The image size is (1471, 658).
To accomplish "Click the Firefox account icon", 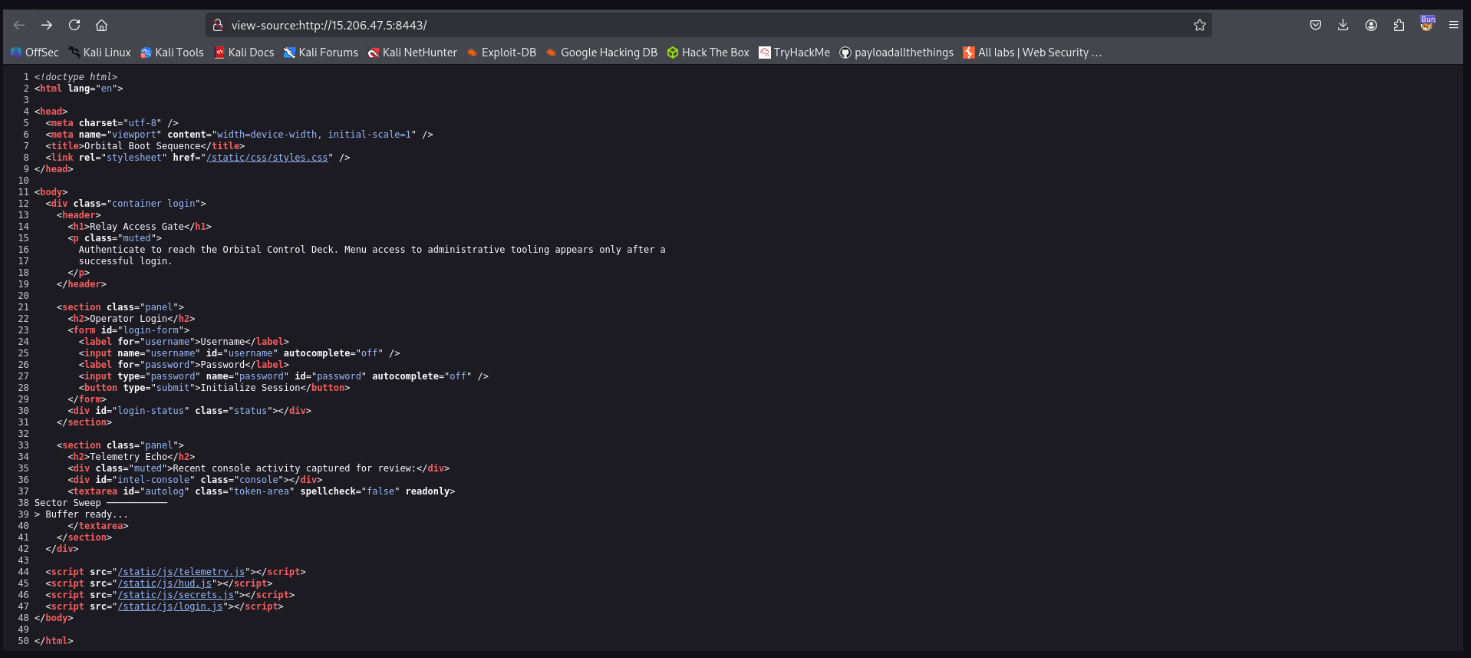I will 1371,24.
